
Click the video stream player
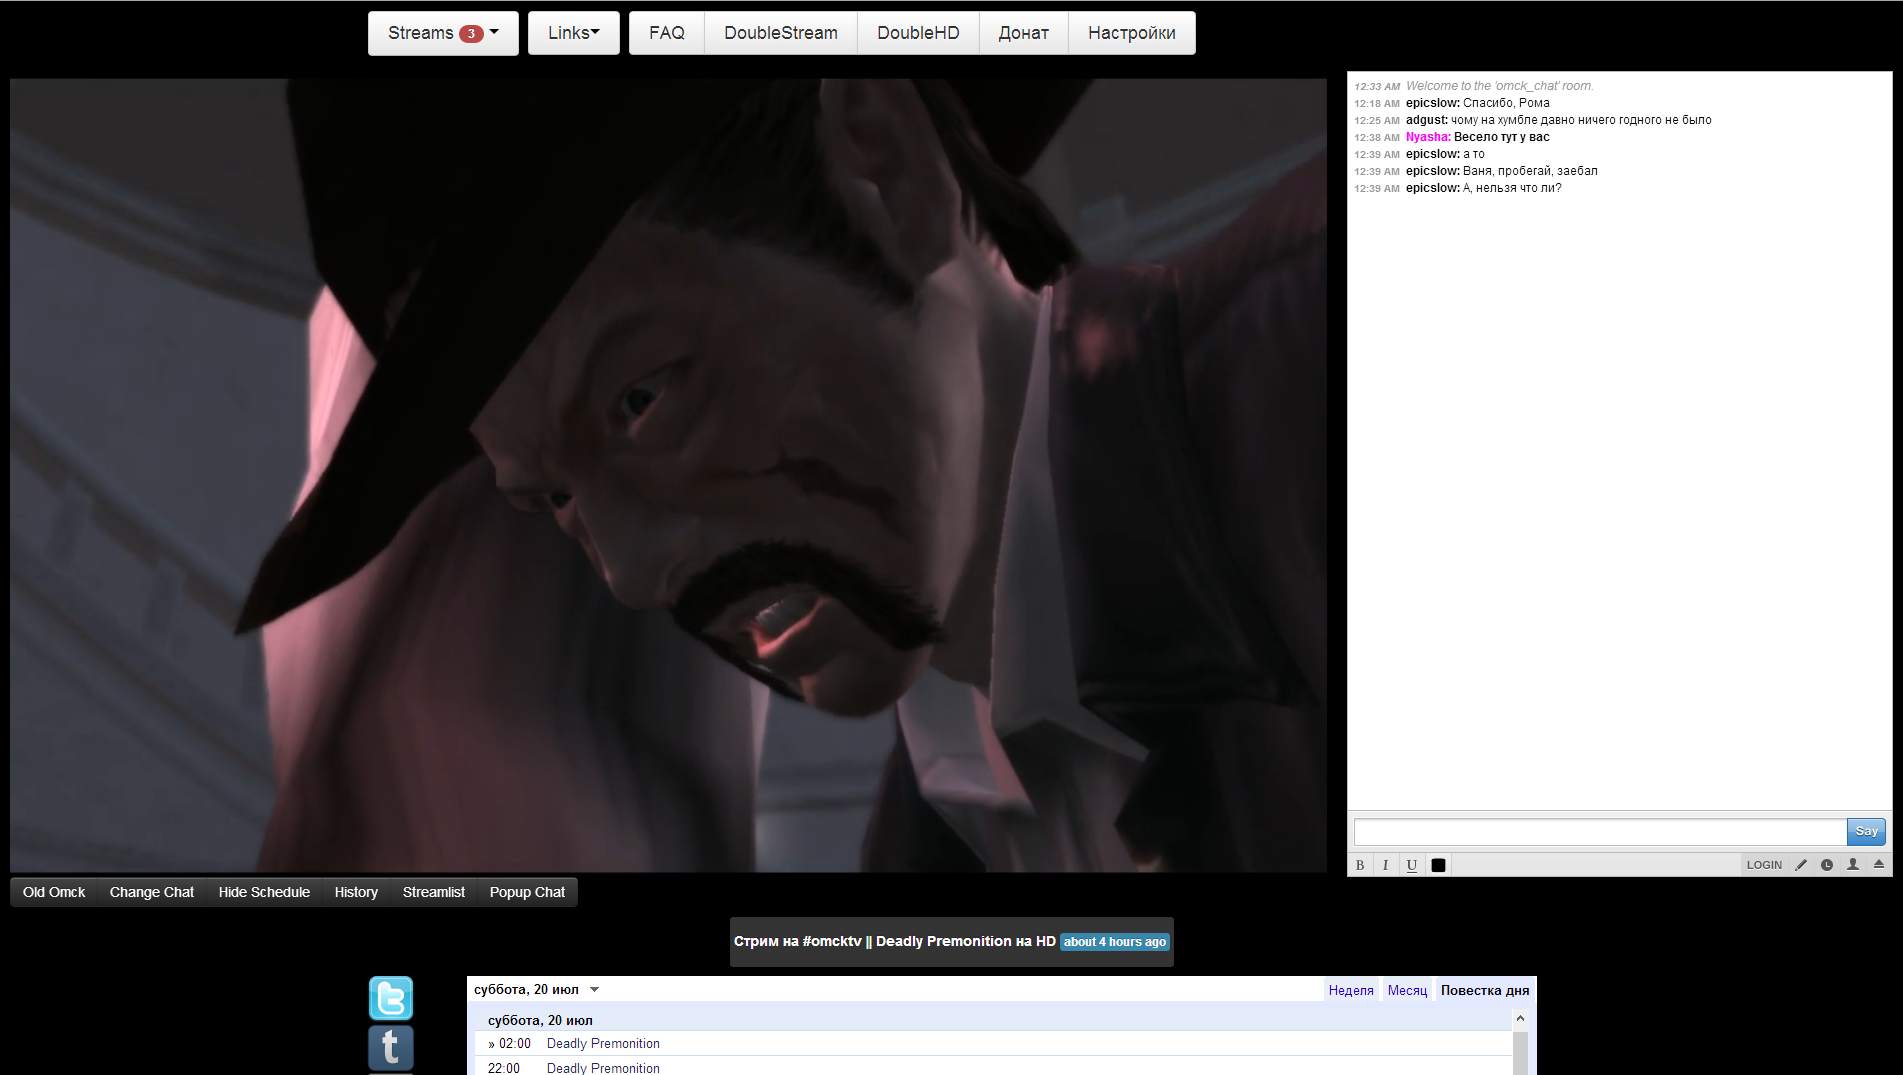(x=668, y=475)
